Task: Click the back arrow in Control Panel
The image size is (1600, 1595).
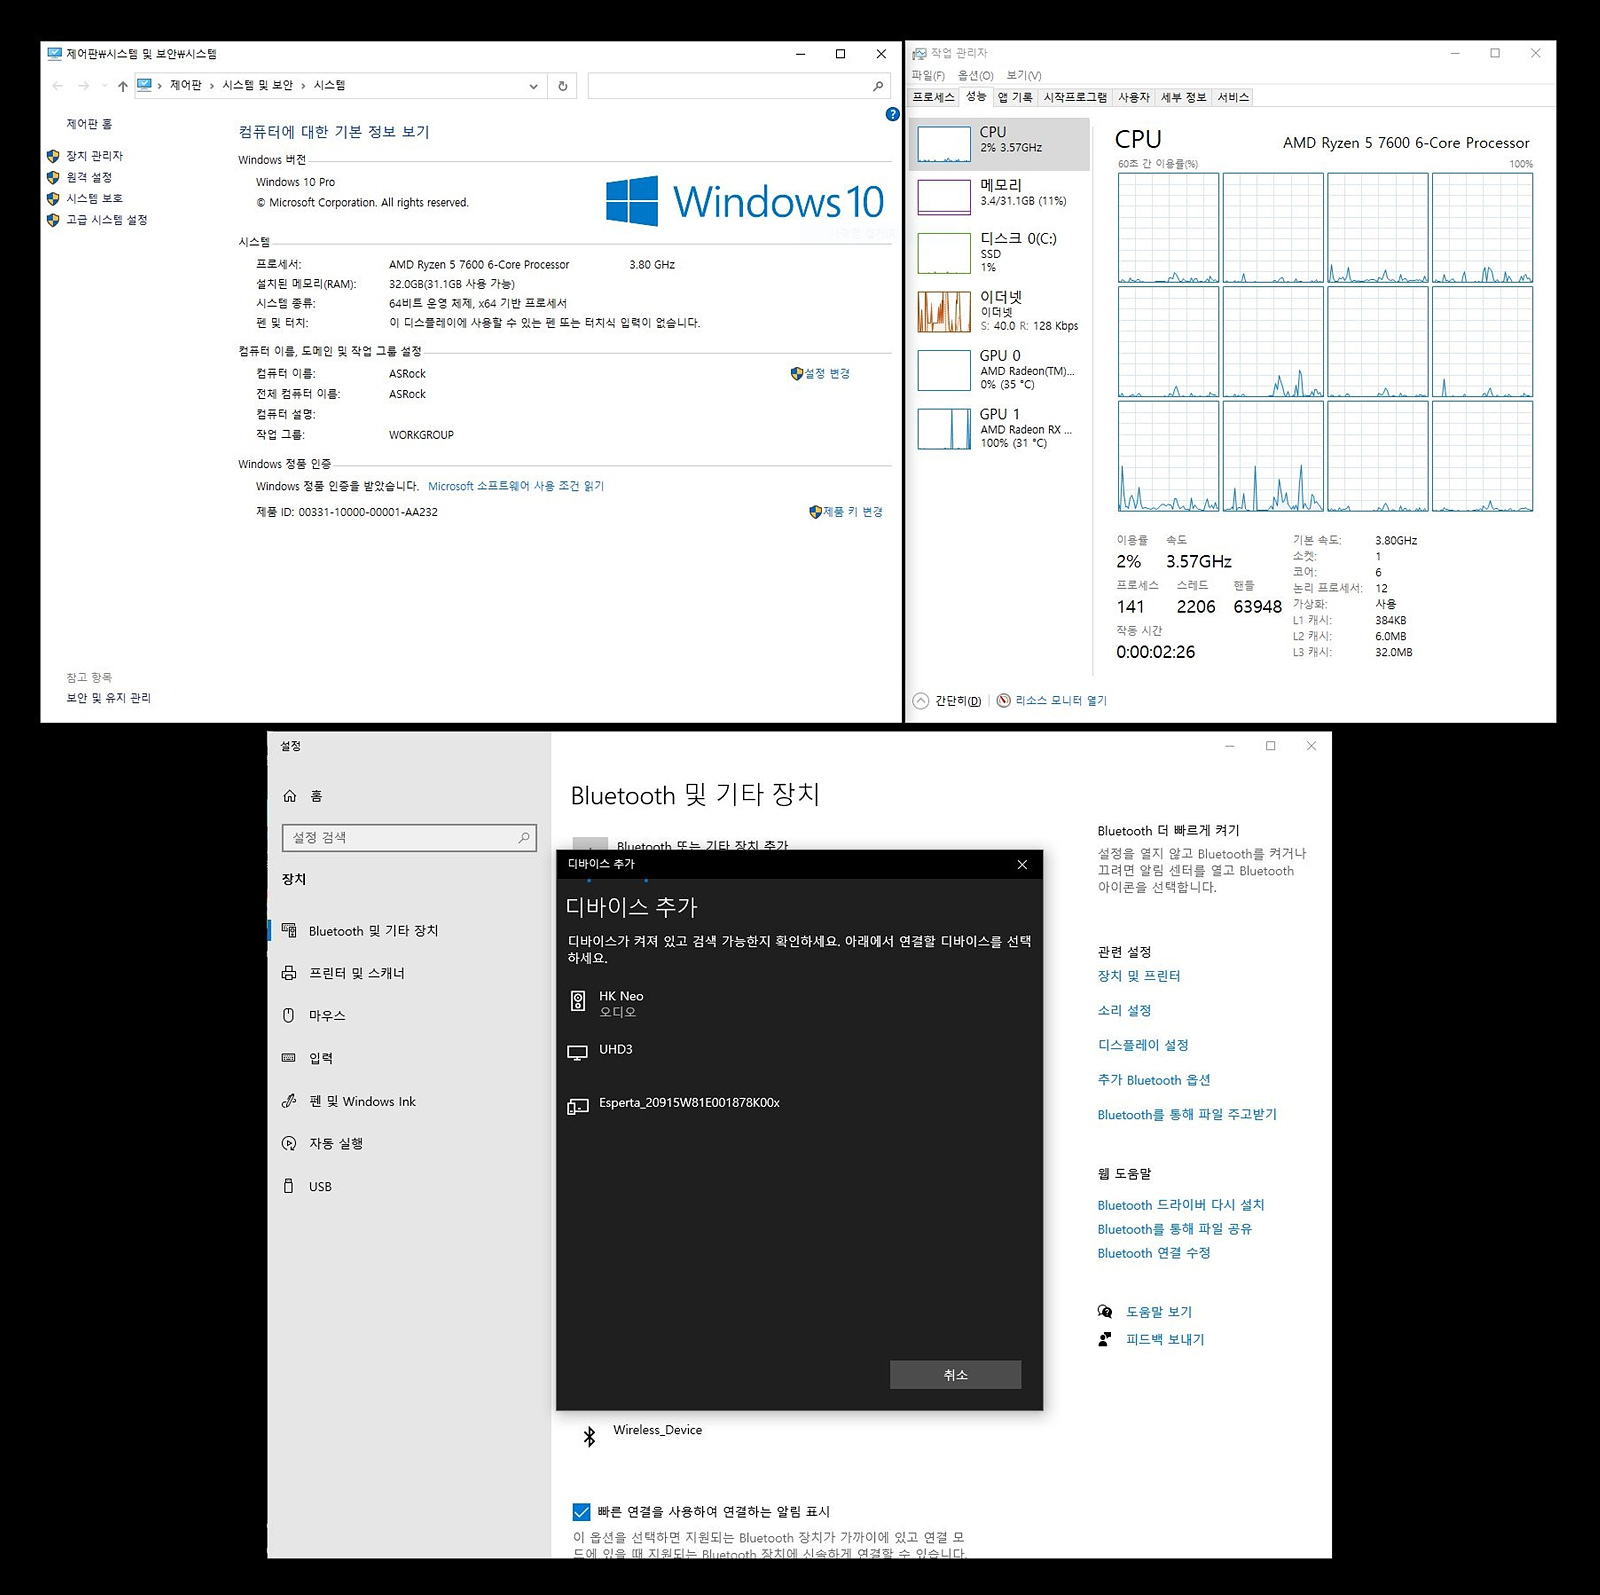Action: (58, 86)
